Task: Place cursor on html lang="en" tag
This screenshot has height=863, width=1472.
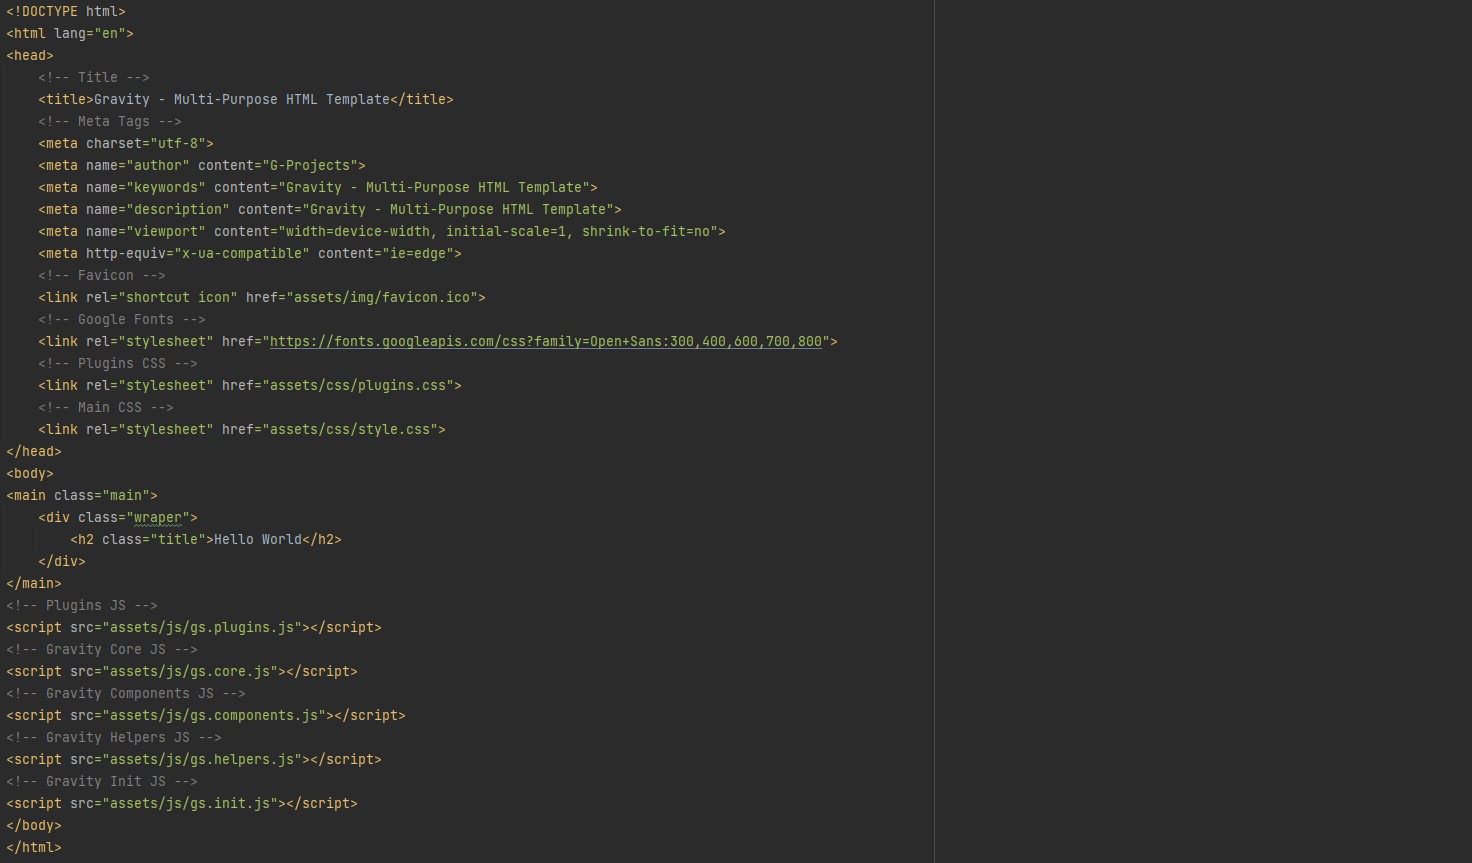Action: (x=70, y=34)
